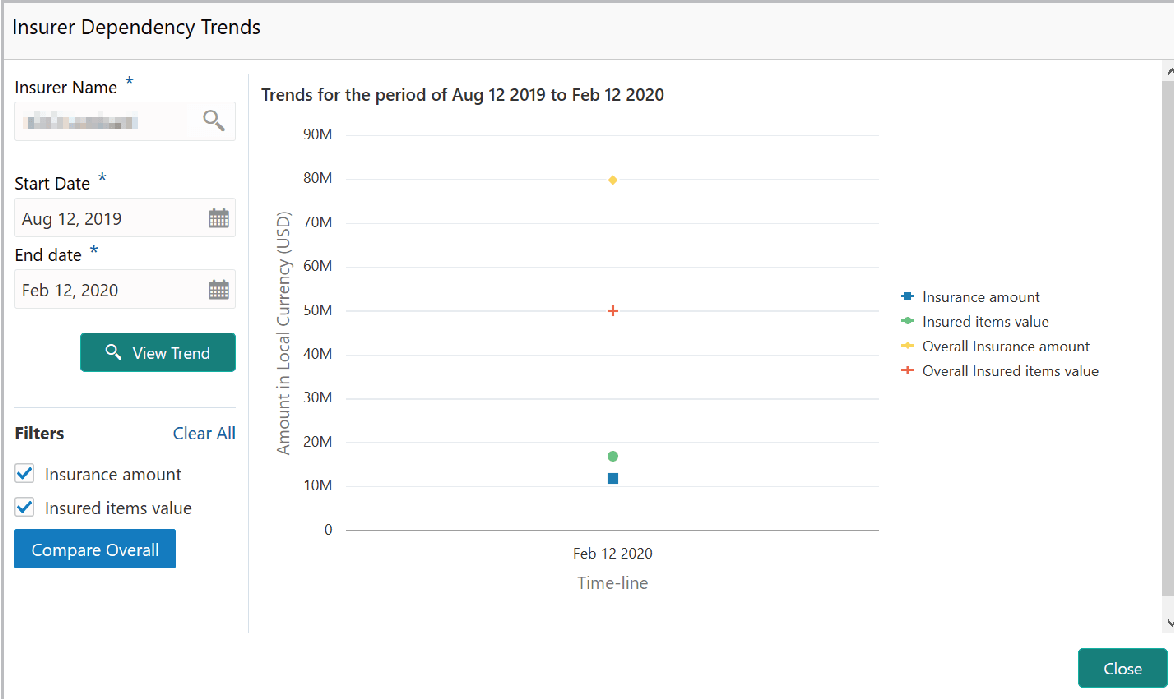Screen dimensions: 1174x699
Task: Click the Start Date field Aug 12, 2019
Action: tap(124, 218)
